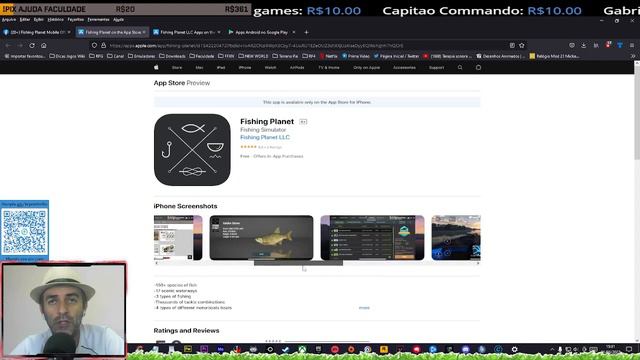
Task: Show more bookmarks overflow chevron
Action: coord(633,56)
